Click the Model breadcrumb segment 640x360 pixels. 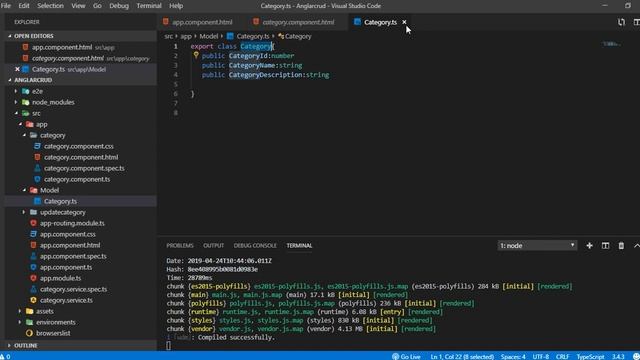209,36
